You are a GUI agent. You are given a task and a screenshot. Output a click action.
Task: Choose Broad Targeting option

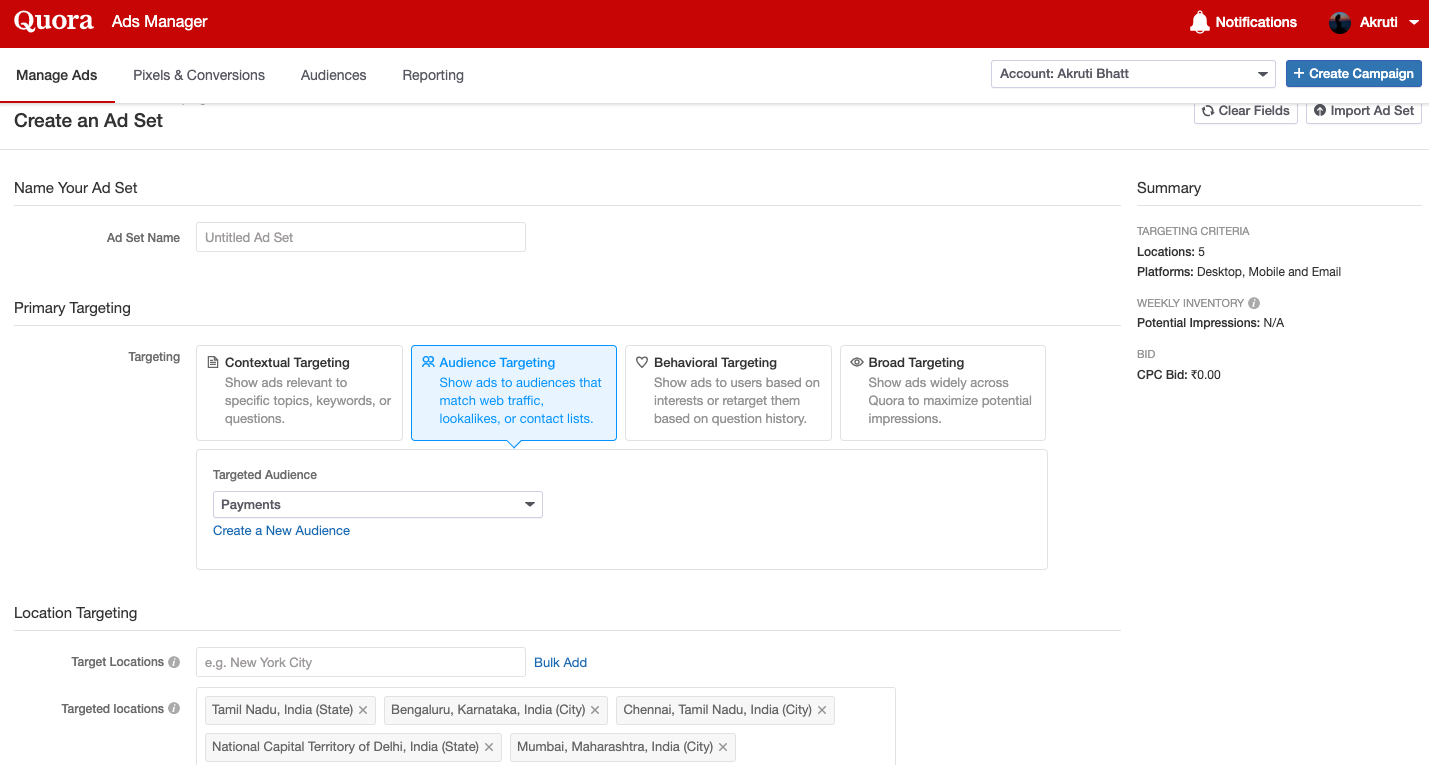pyautogui.click(x=943, y=393)
